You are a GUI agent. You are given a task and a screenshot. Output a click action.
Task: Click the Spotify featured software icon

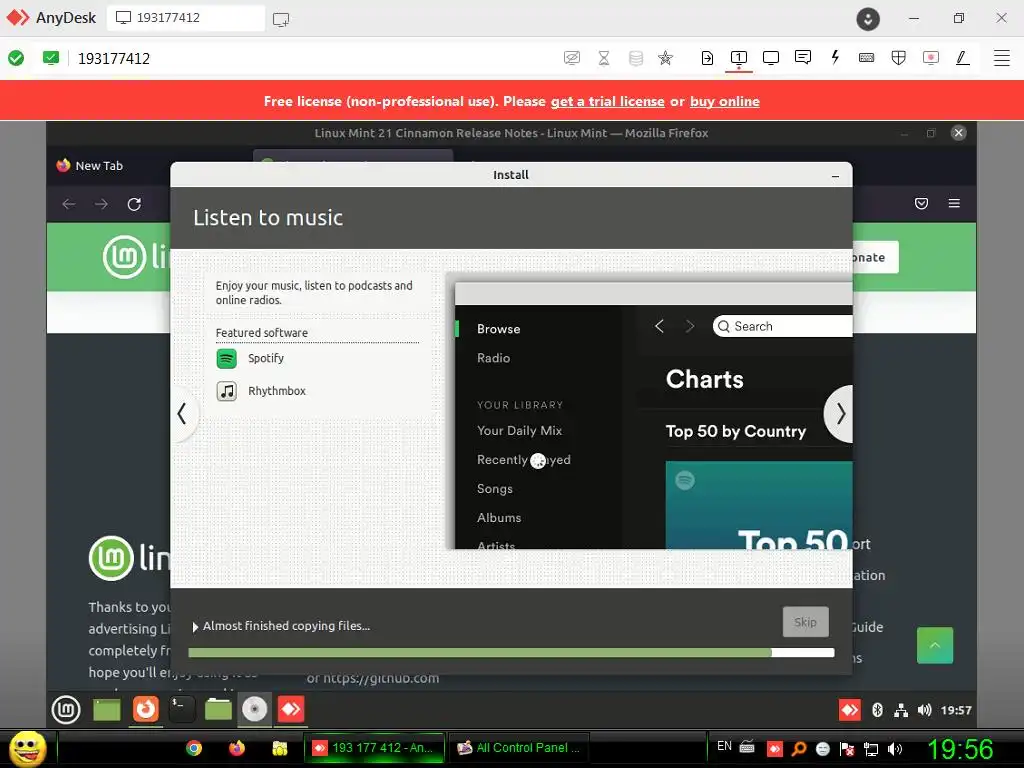coord(227,359)
